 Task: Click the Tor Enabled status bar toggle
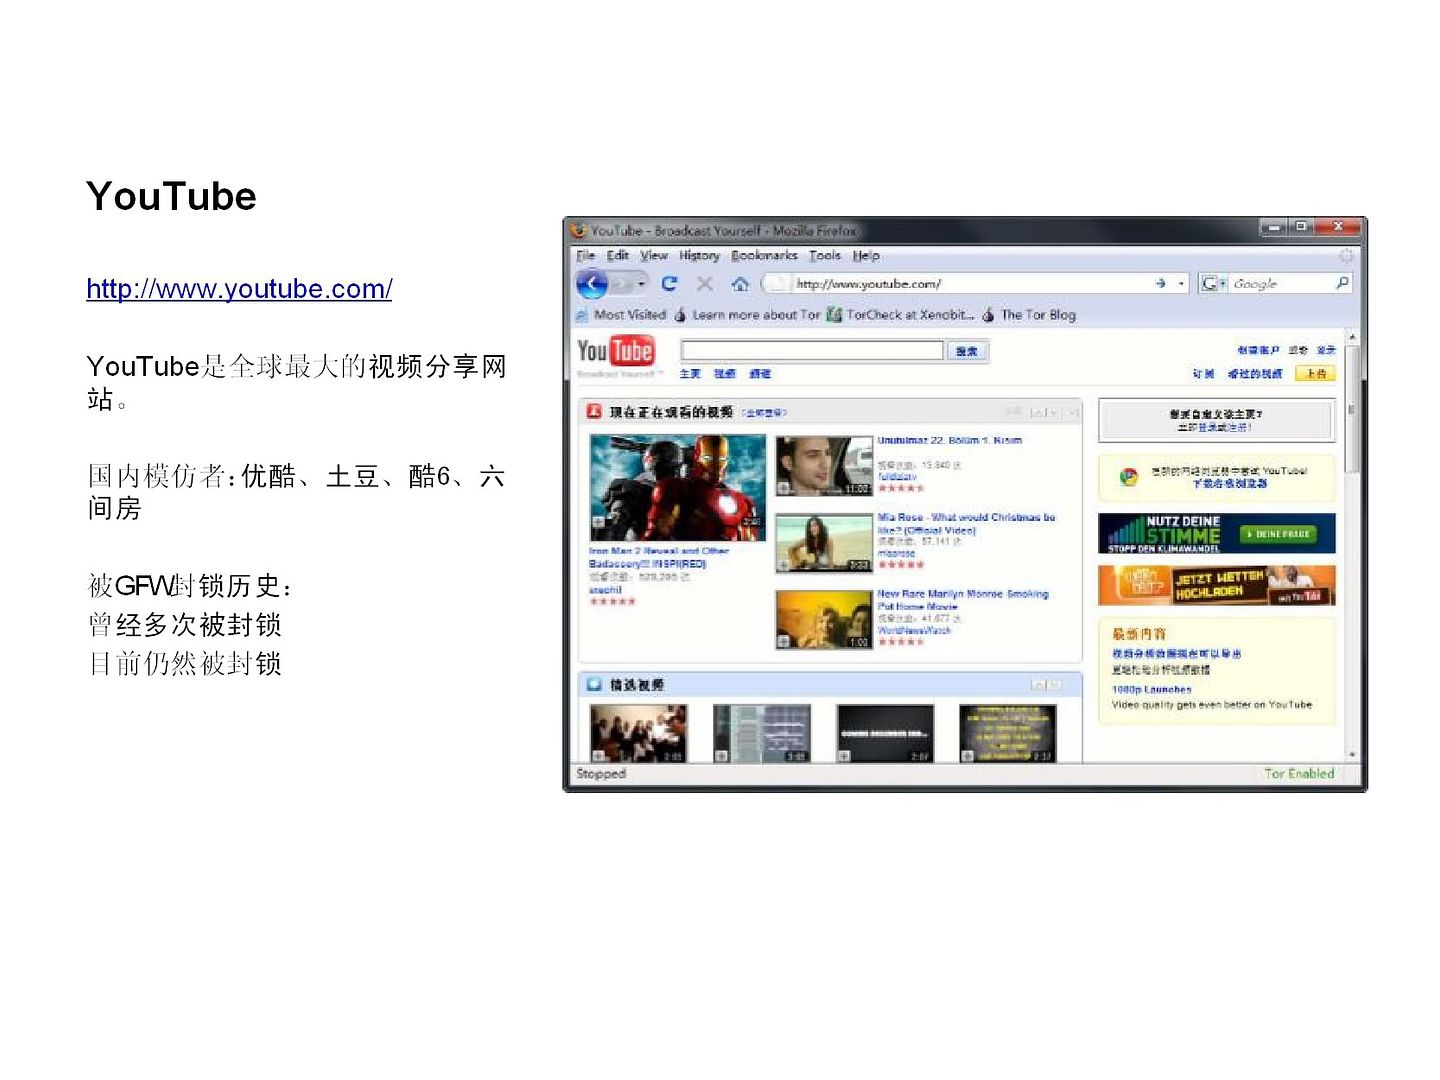pos(1298,774)
